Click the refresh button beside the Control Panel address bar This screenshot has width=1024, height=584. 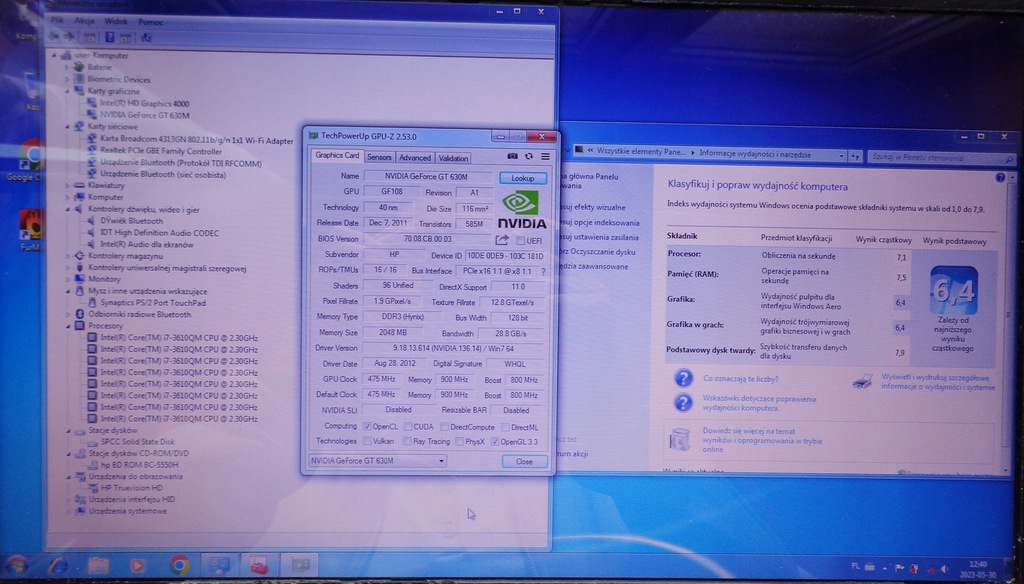[856, 156]
